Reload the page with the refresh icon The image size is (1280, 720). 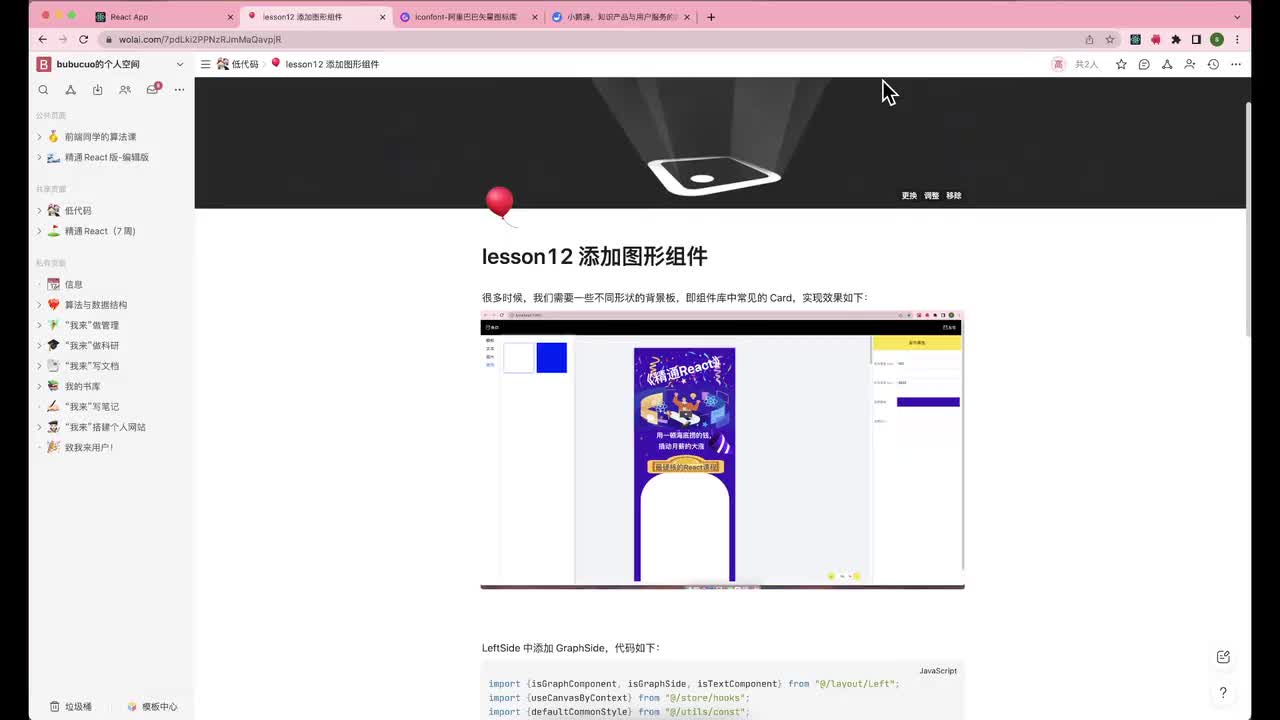click(x=83, y=39)
